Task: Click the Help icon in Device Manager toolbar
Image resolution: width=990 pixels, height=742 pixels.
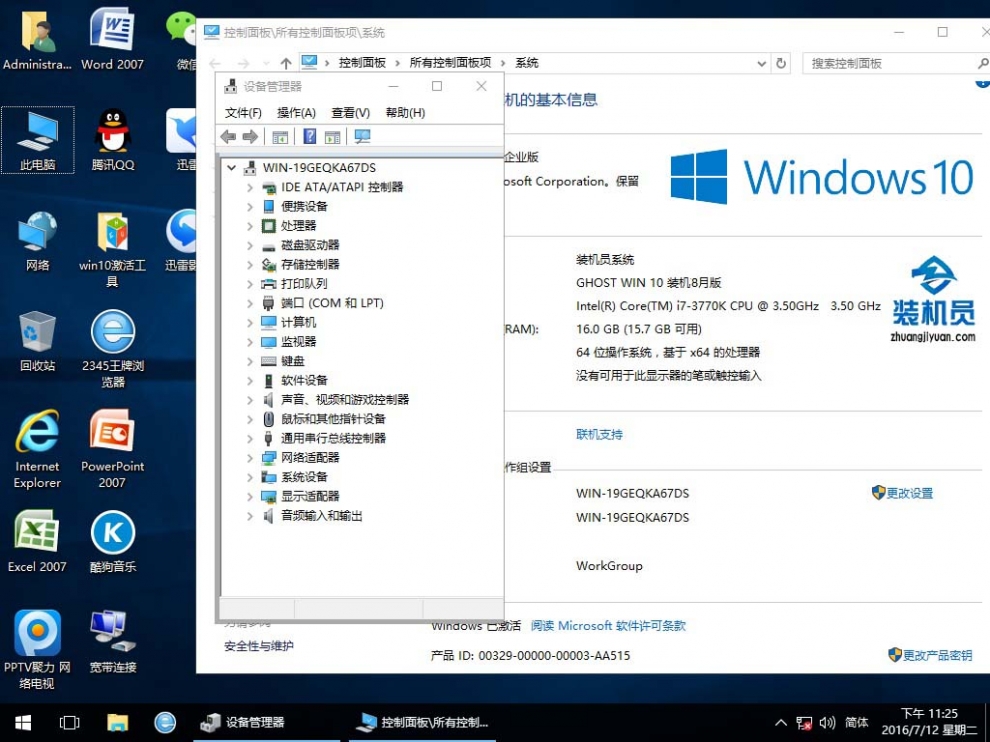Action: [x=310, y=137]
